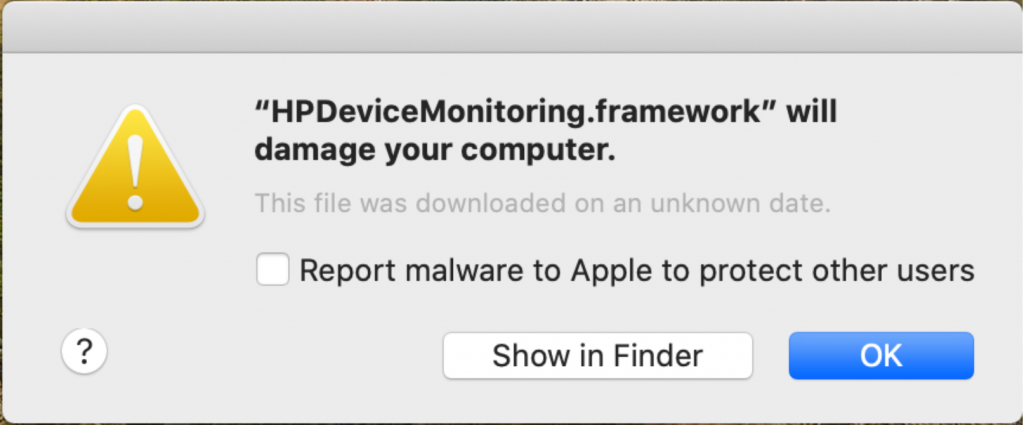Click the word "Finder" on the white button
The width and height of the screenshot is (1024, 425).
pyautogui.click(x=658, y=356)
